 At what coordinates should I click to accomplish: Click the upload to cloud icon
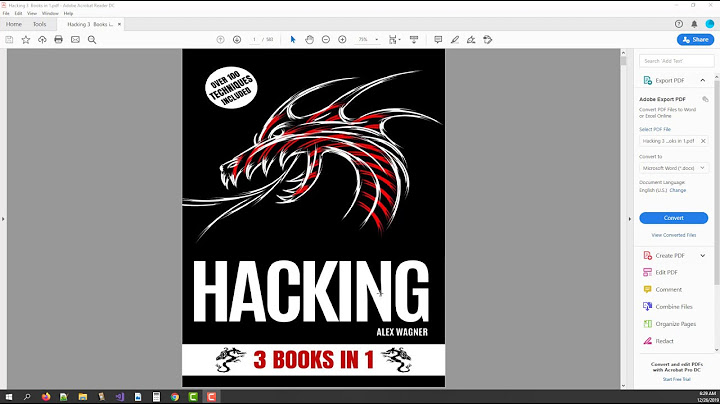click(42, 40)
